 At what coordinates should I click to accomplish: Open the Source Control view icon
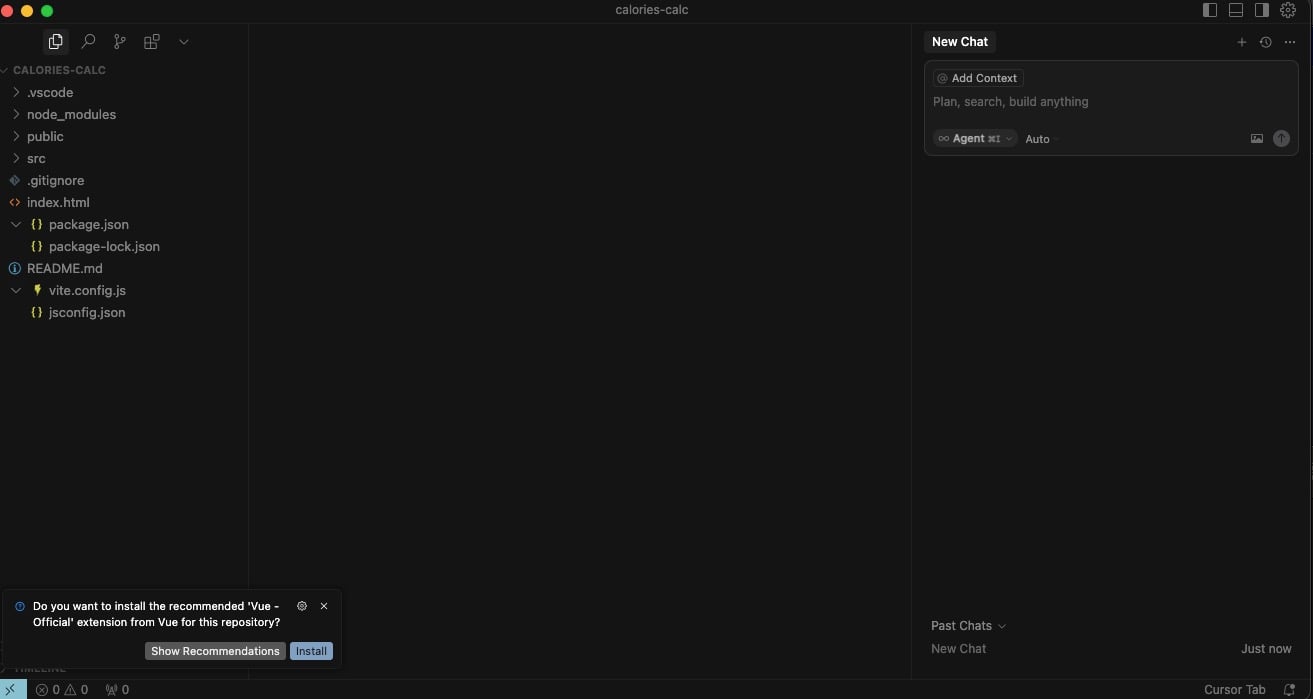[120, 42]
